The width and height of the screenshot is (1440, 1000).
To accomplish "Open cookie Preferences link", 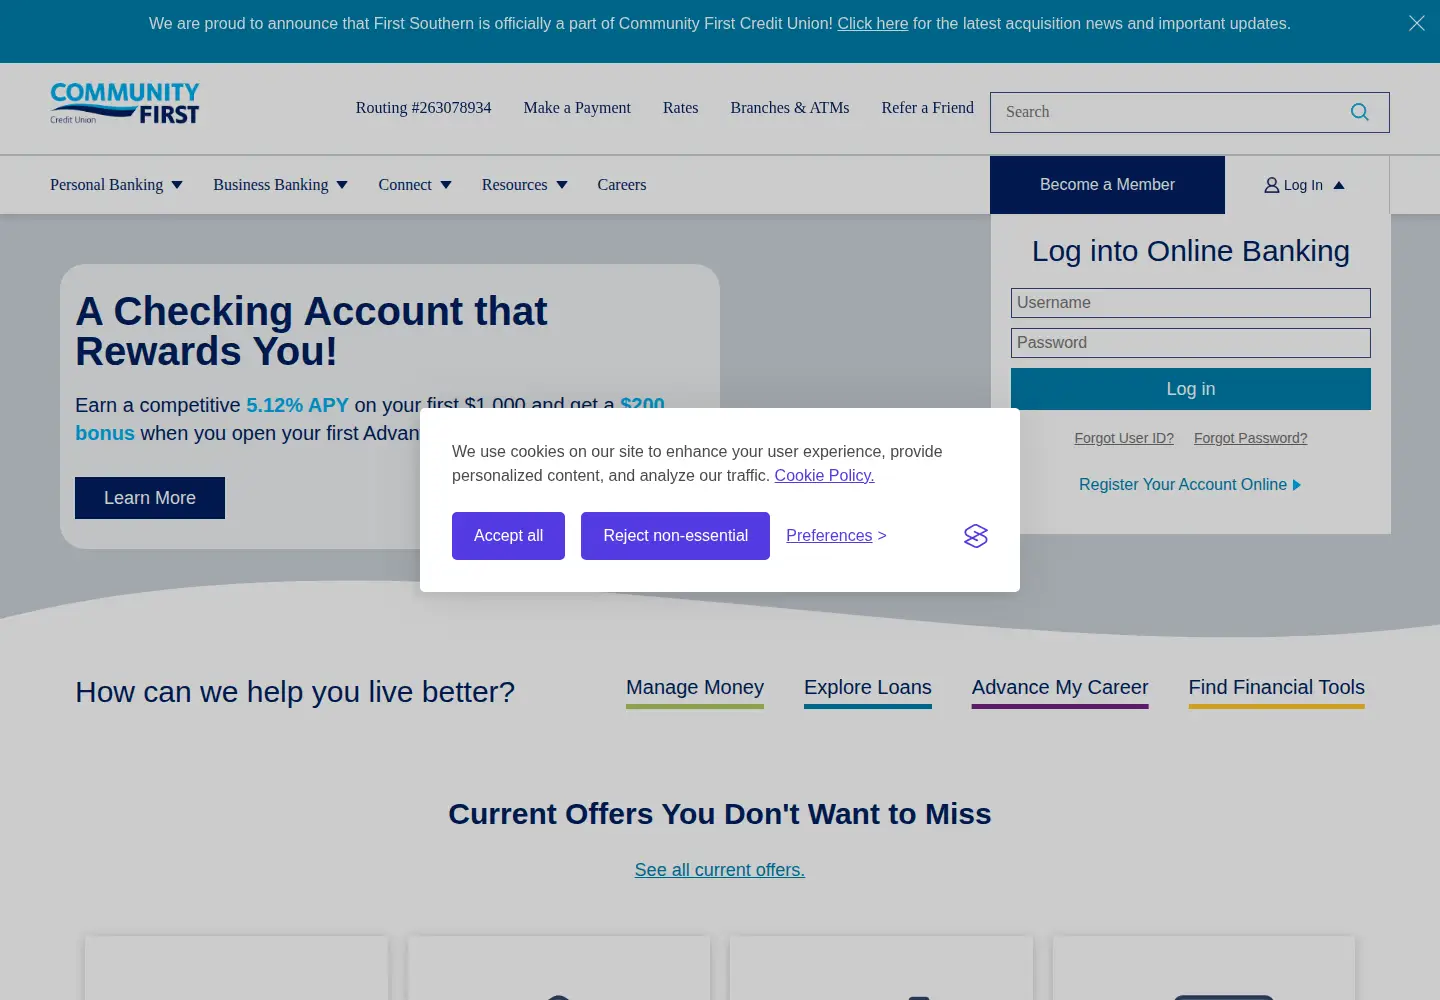I will pos(836,536).
